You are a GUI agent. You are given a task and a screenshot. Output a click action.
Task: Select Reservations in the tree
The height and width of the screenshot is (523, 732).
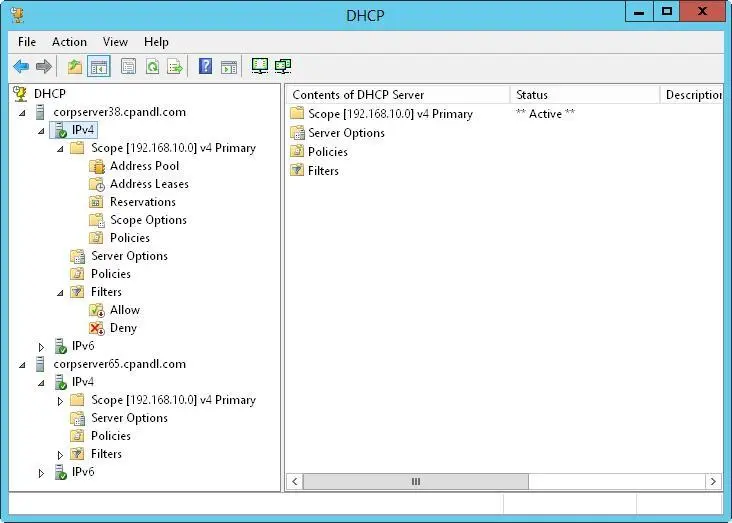point(142,202)
